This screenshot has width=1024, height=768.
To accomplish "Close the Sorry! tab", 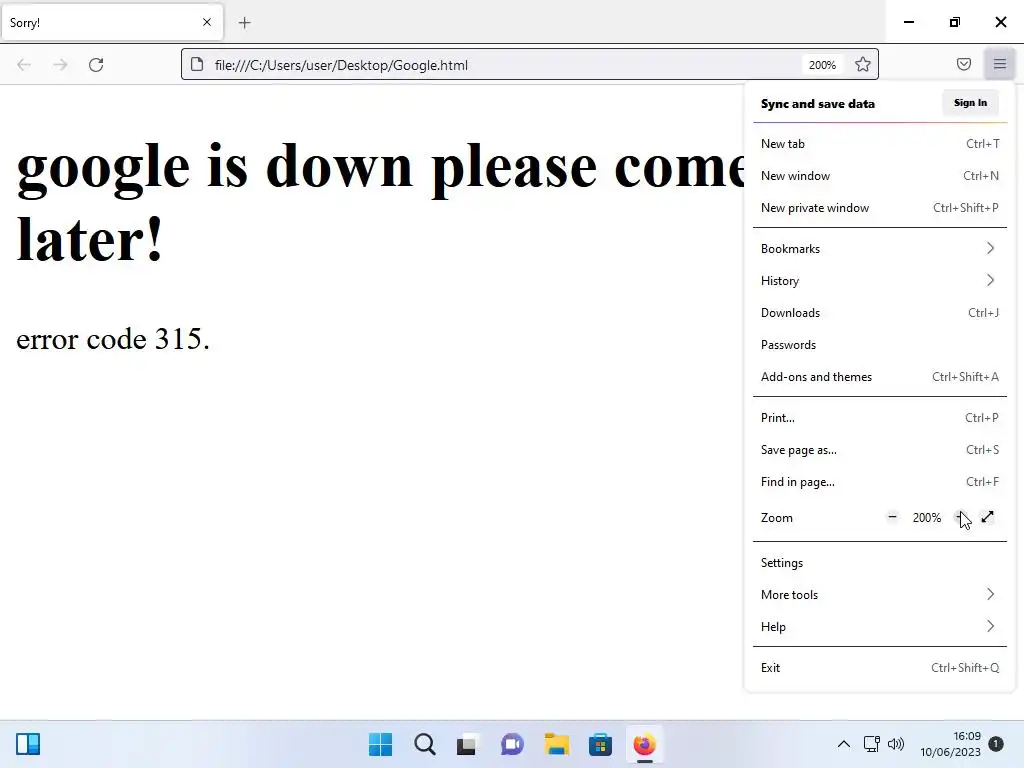I will click(206, 22).
